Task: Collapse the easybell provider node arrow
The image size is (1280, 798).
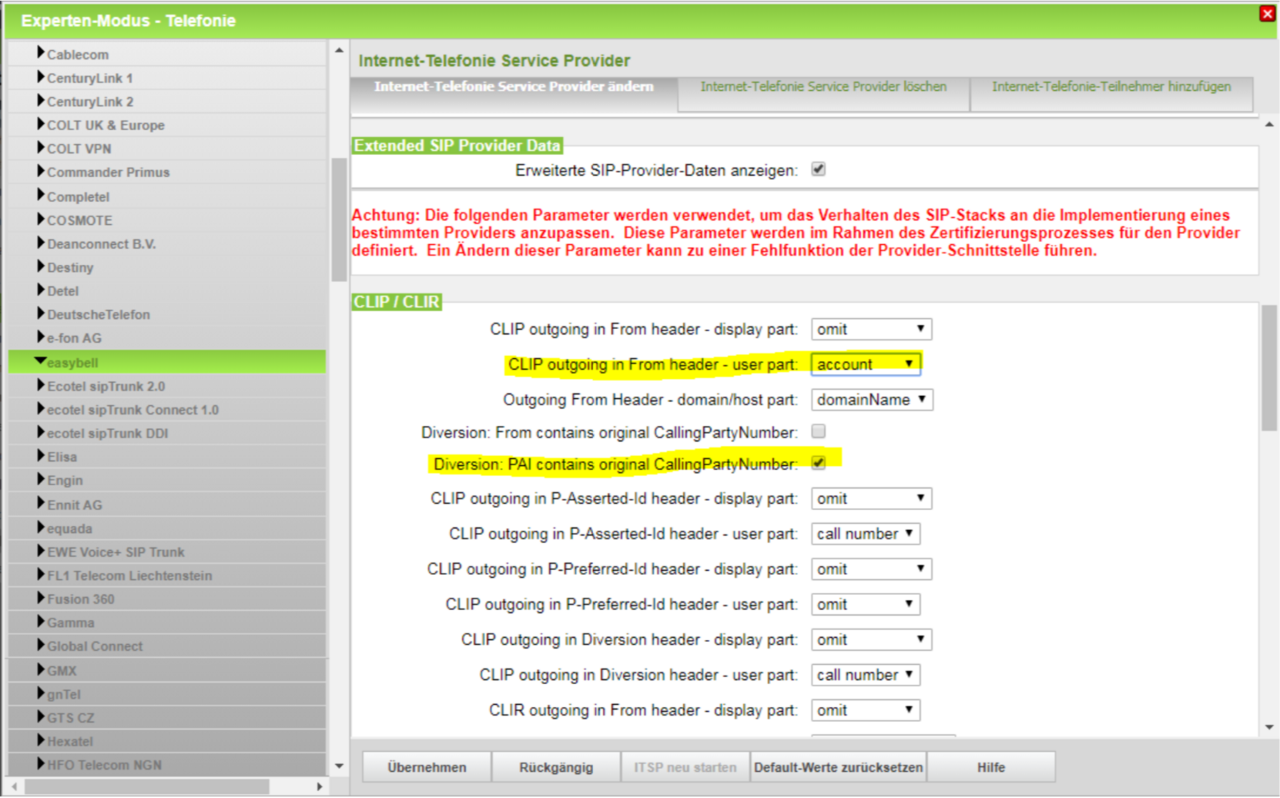Action: tap(40, 362)
